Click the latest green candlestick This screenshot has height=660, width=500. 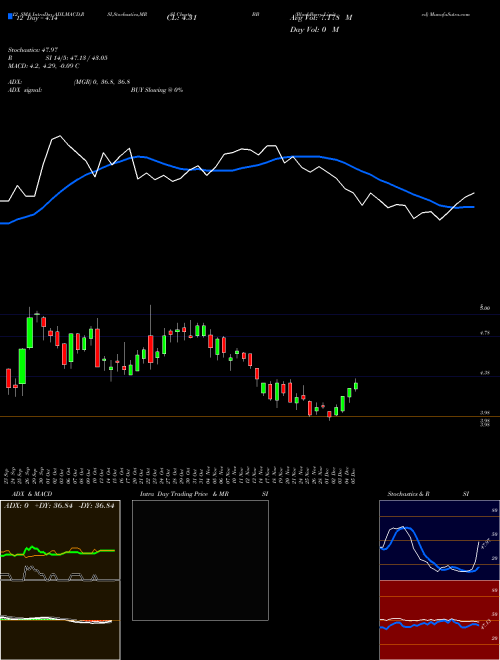(356, 386)
